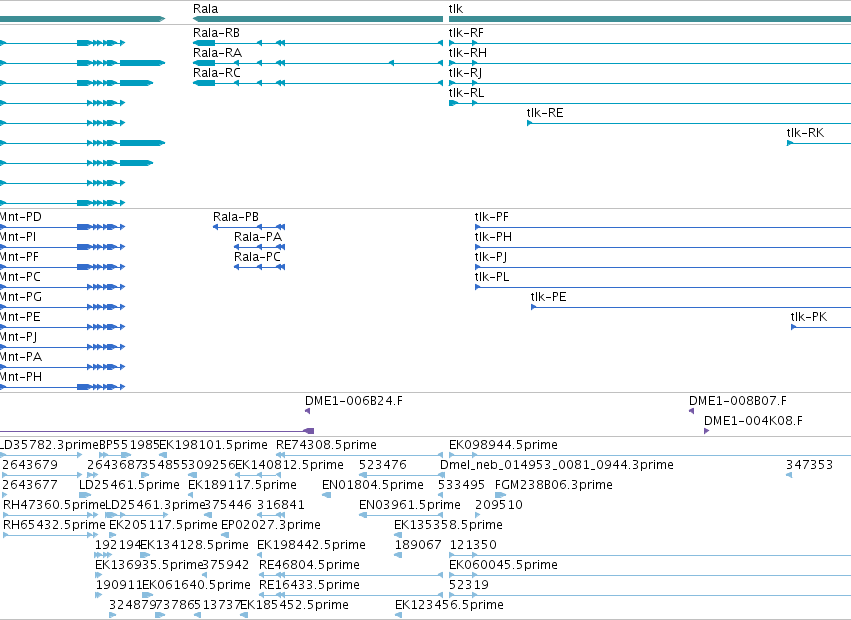This screenshot has width=851, height=620.
Task: Open the Rala-PA polypeptide feature label
Action: [x=258, y=237]
